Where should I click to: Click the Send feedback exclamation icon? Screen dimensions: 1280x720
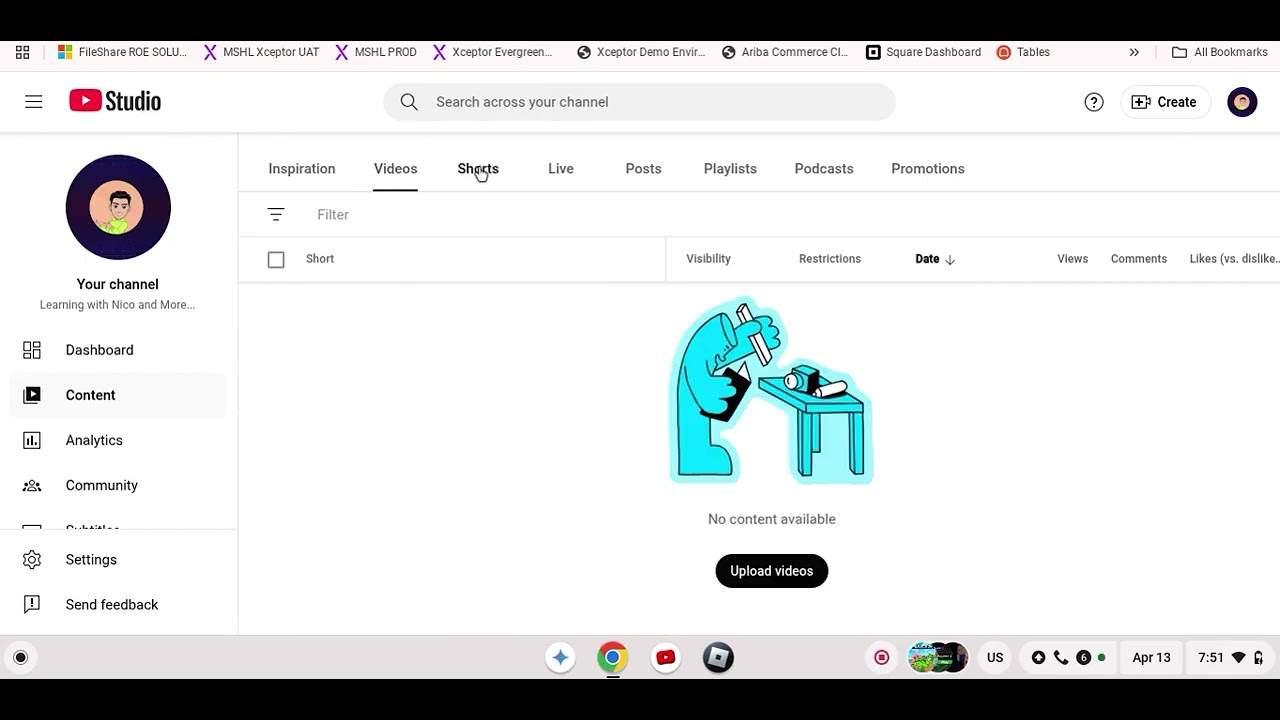[x=32, y=605]
